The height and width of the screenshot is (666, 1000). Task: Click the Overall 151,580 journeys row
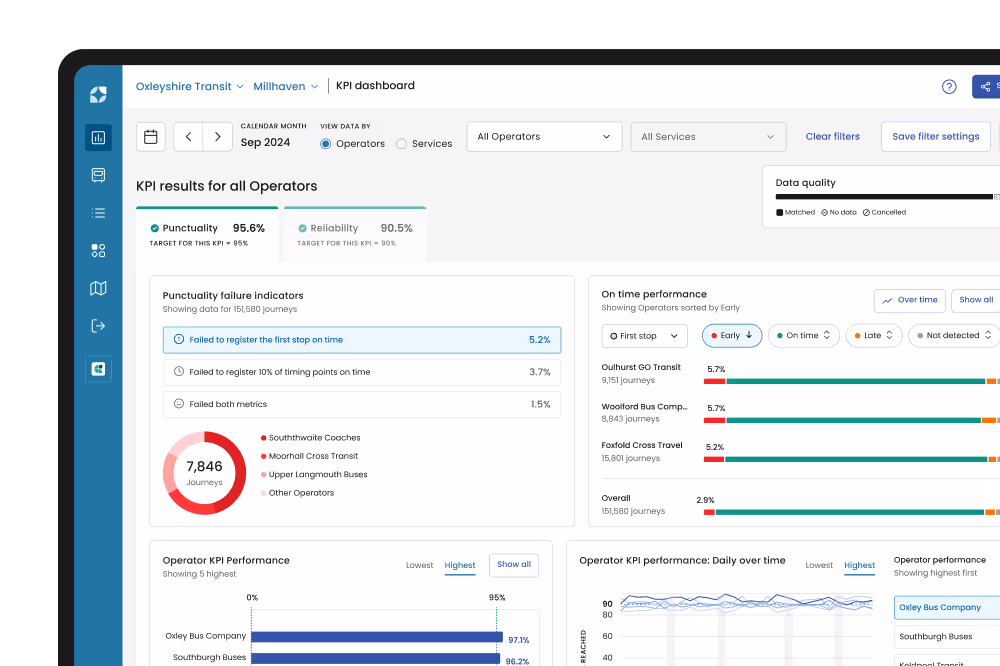pos(800,505)
